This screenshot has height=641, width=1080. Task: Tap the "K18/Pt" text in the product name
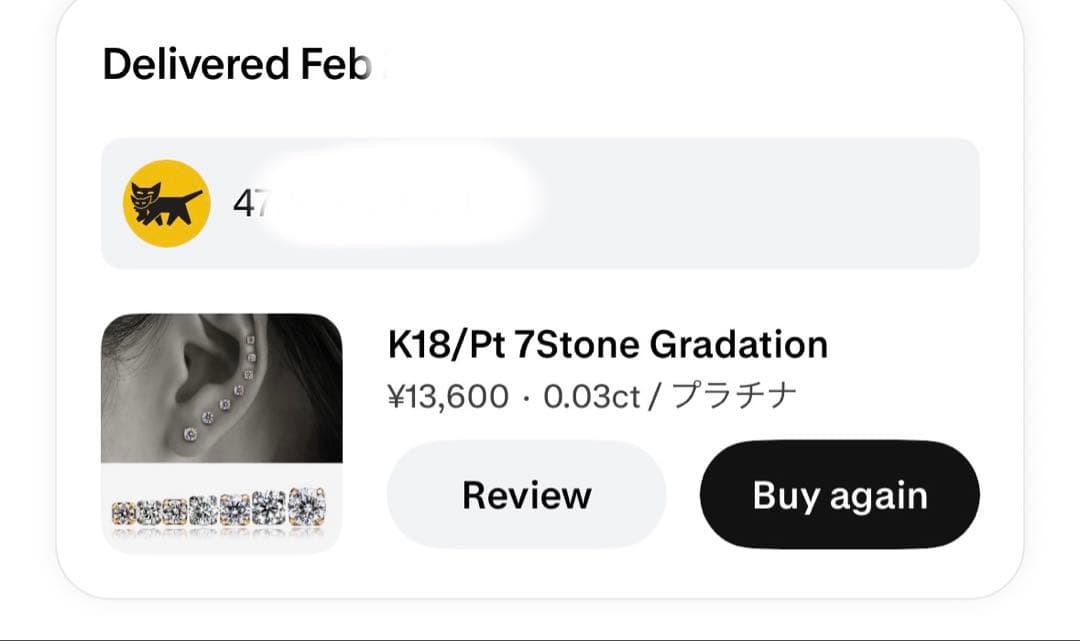pyautogui.click(x=445, y=345)
